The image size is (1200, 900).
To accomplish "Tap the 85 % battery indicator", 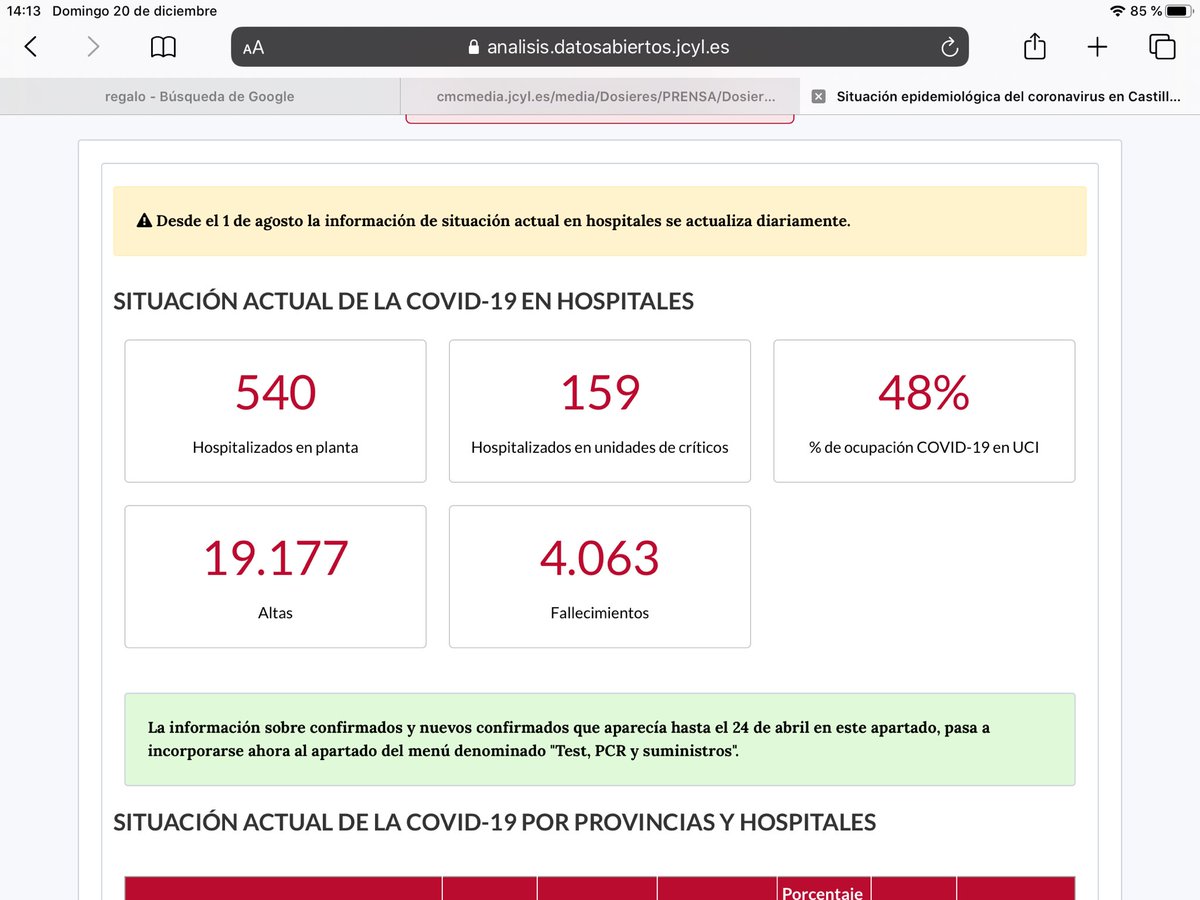I will (x=1160, y=11).
